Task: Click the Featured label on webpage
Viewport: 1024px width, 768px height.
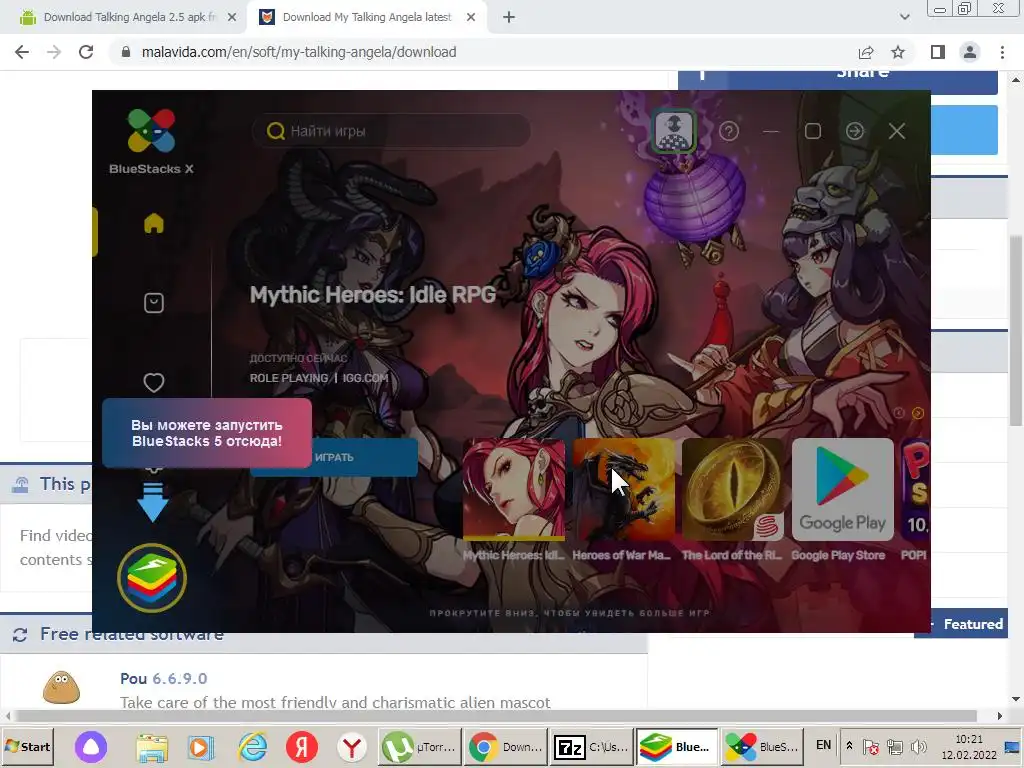Action: (973, 624)
